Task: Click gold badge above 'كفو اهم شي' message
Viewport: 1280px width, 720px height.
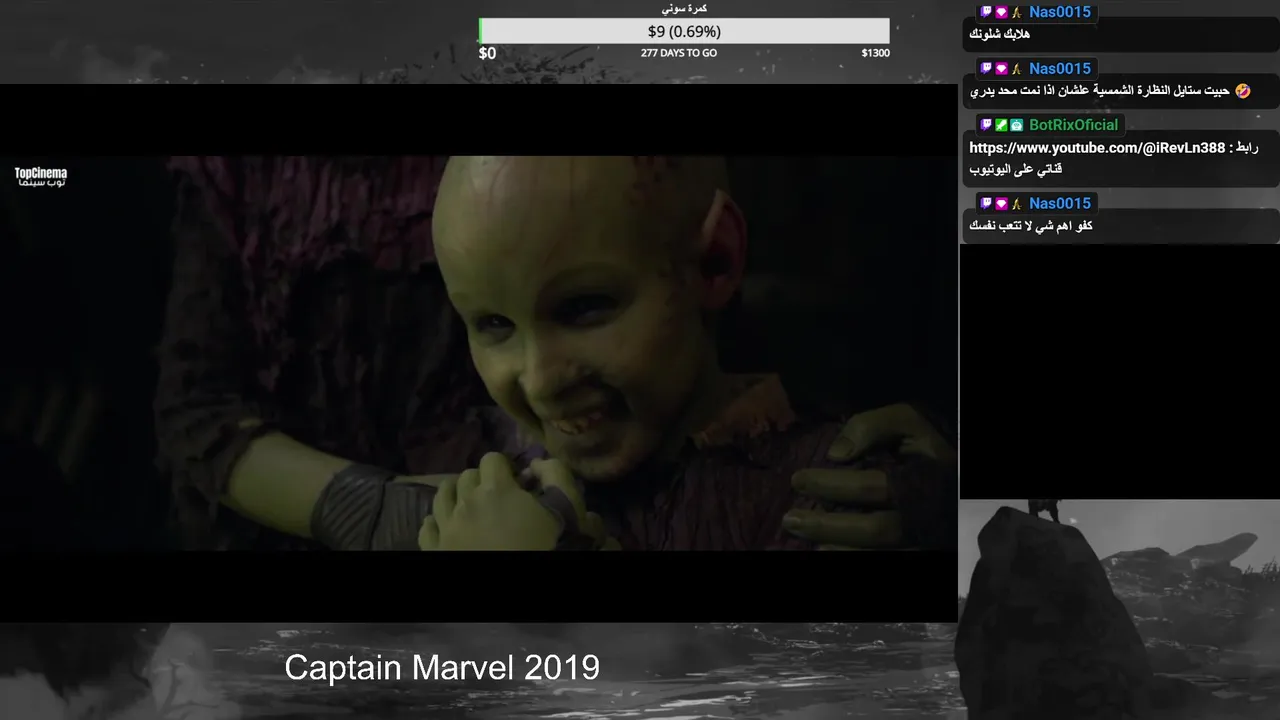Action: (1016, 203)
